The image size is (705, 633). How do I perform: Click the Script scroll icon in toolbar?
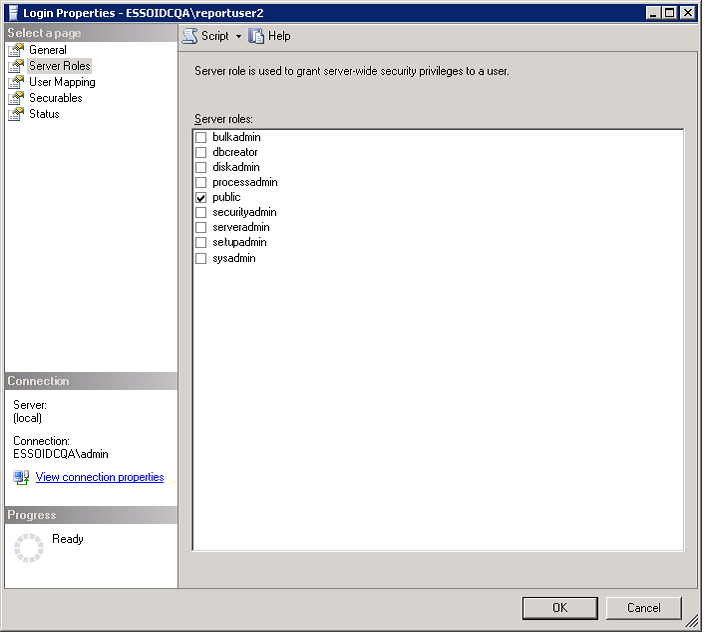[190, 36]
